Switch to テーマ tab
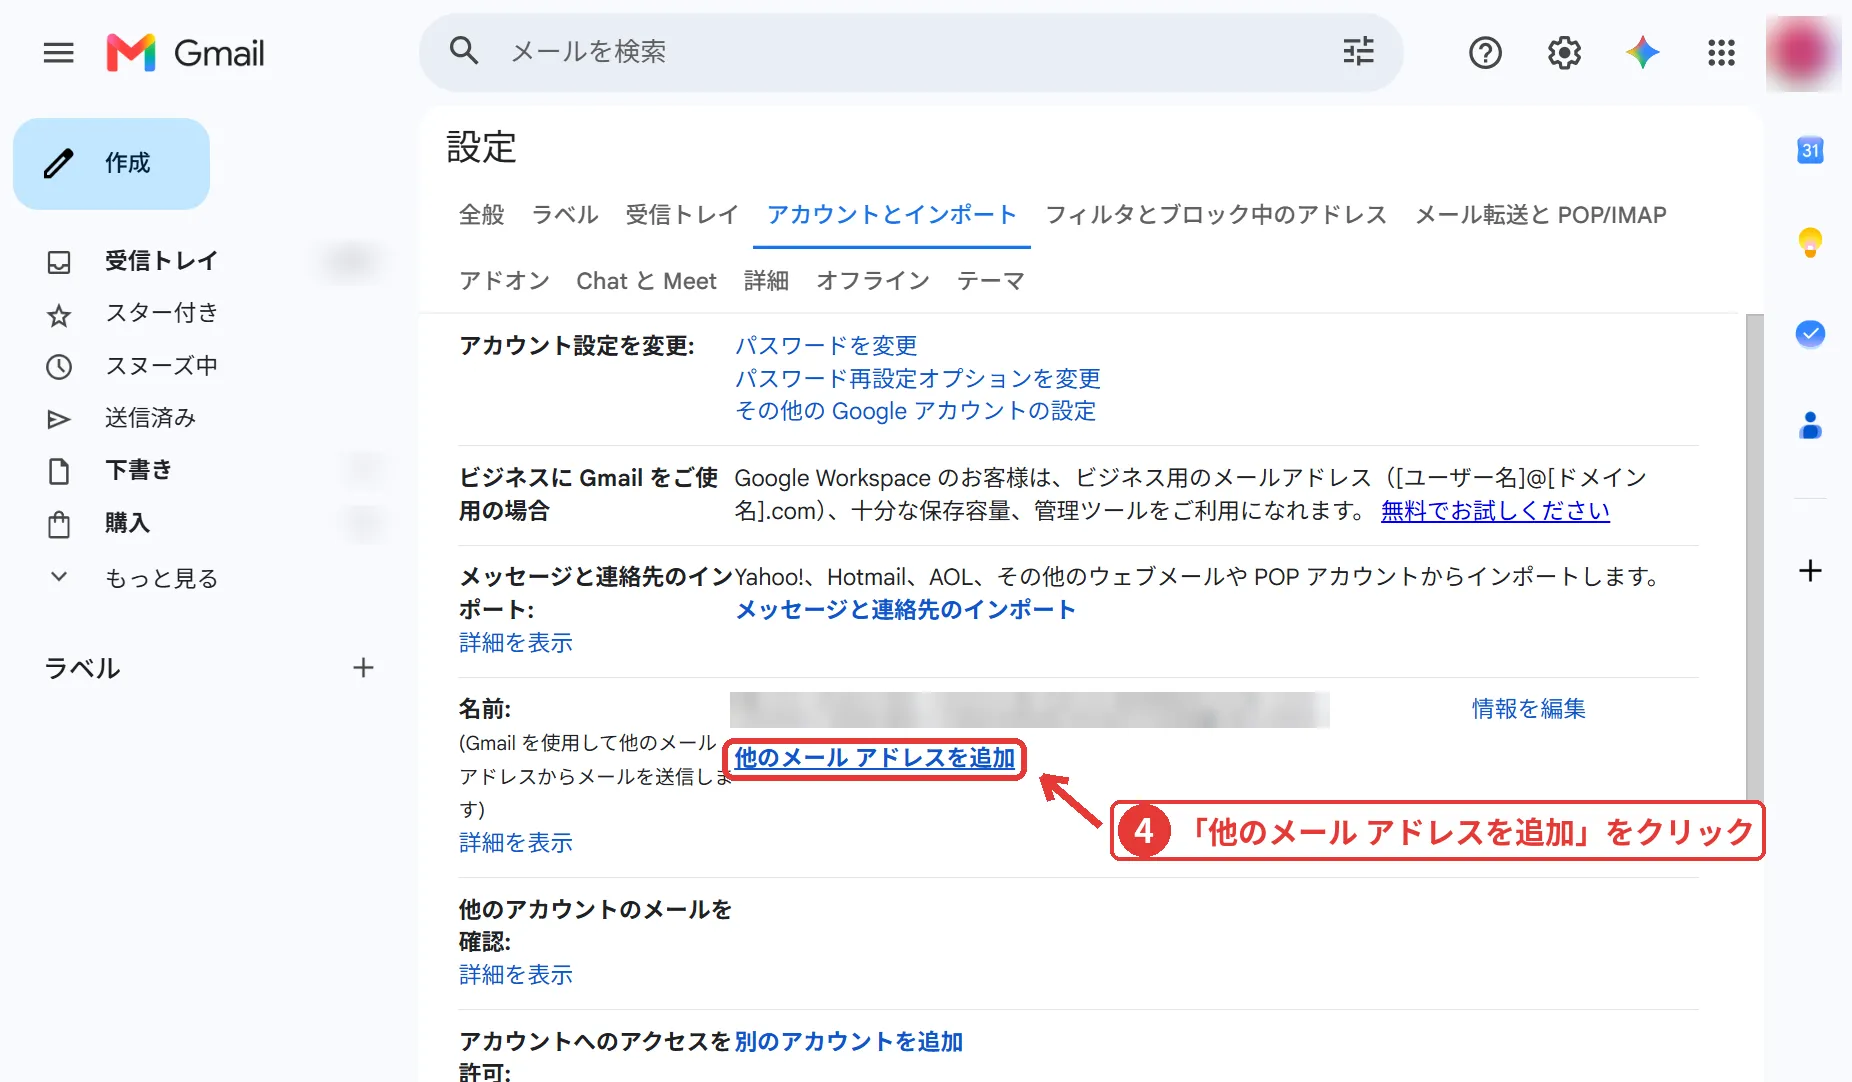Viewport: 1852px width, 1082px height. (x=991, y=281)
